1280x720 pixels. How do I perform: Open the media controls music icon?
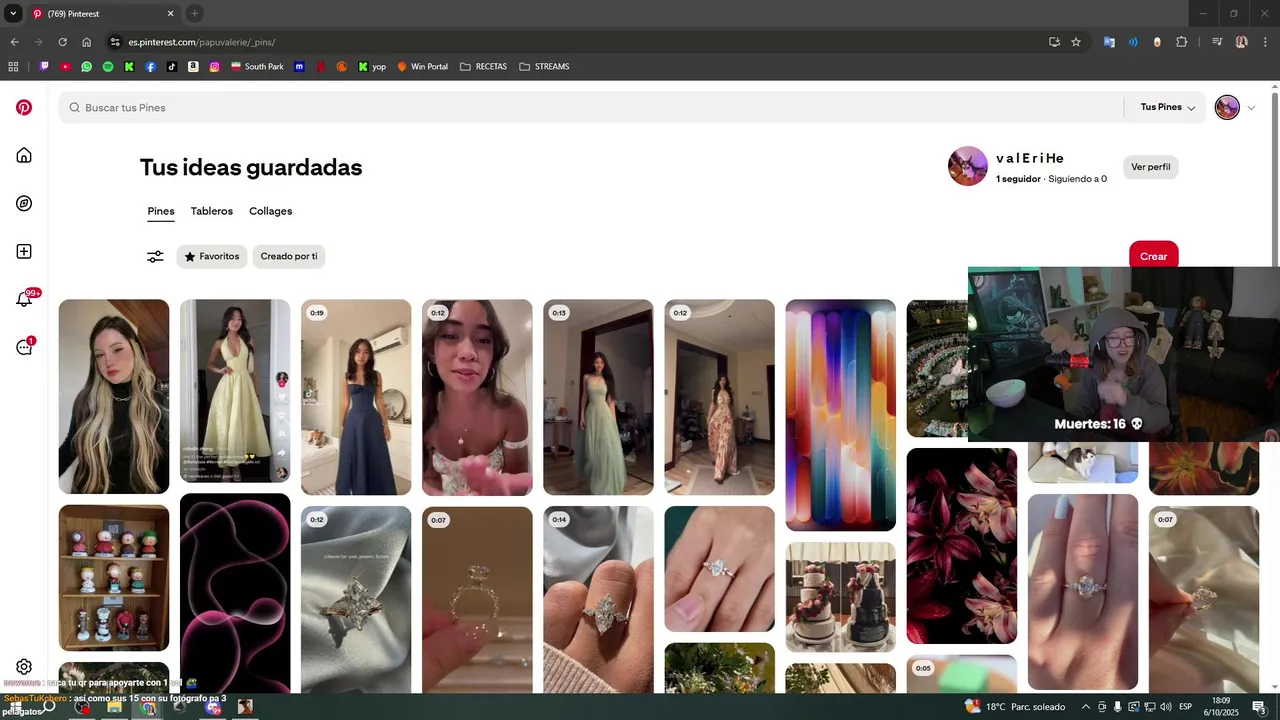point(1217,42)
